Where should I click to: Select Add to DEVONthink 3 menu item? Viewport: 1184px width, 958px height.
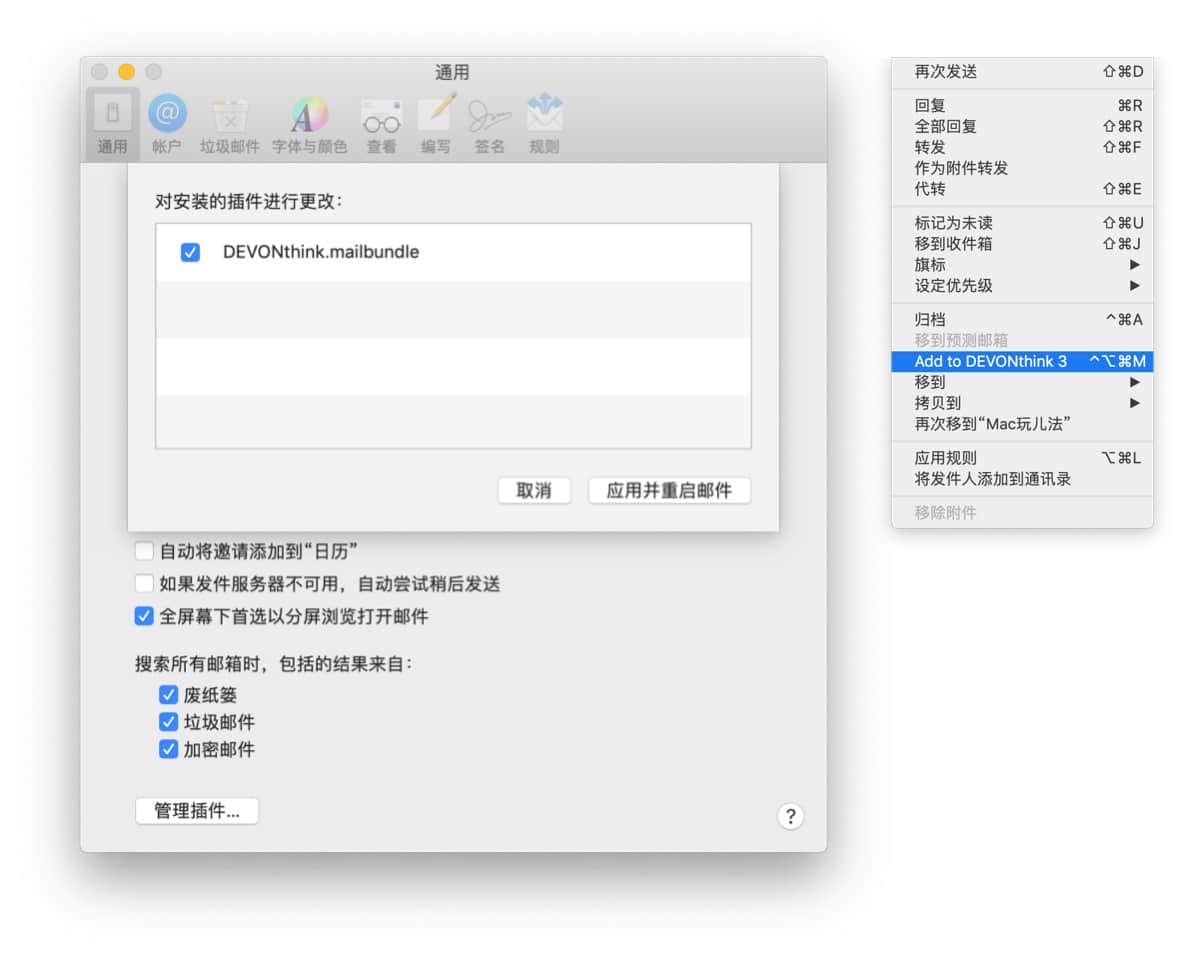pyautogui.click(x=1022, y=362)
